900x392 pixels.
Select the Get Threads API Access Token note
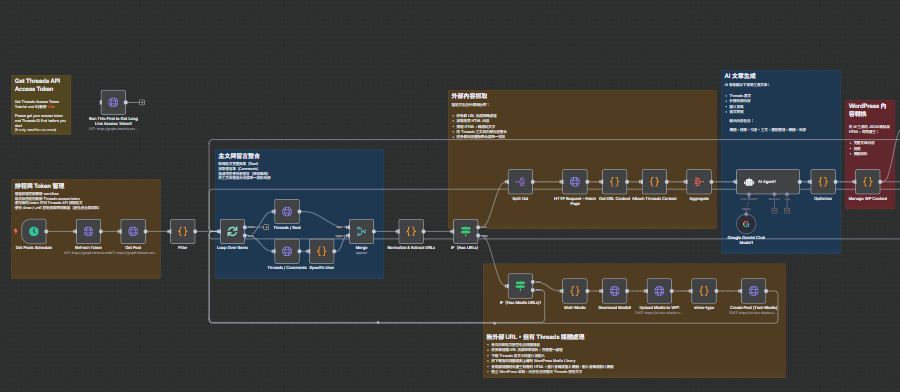click(x=41, y=105)
